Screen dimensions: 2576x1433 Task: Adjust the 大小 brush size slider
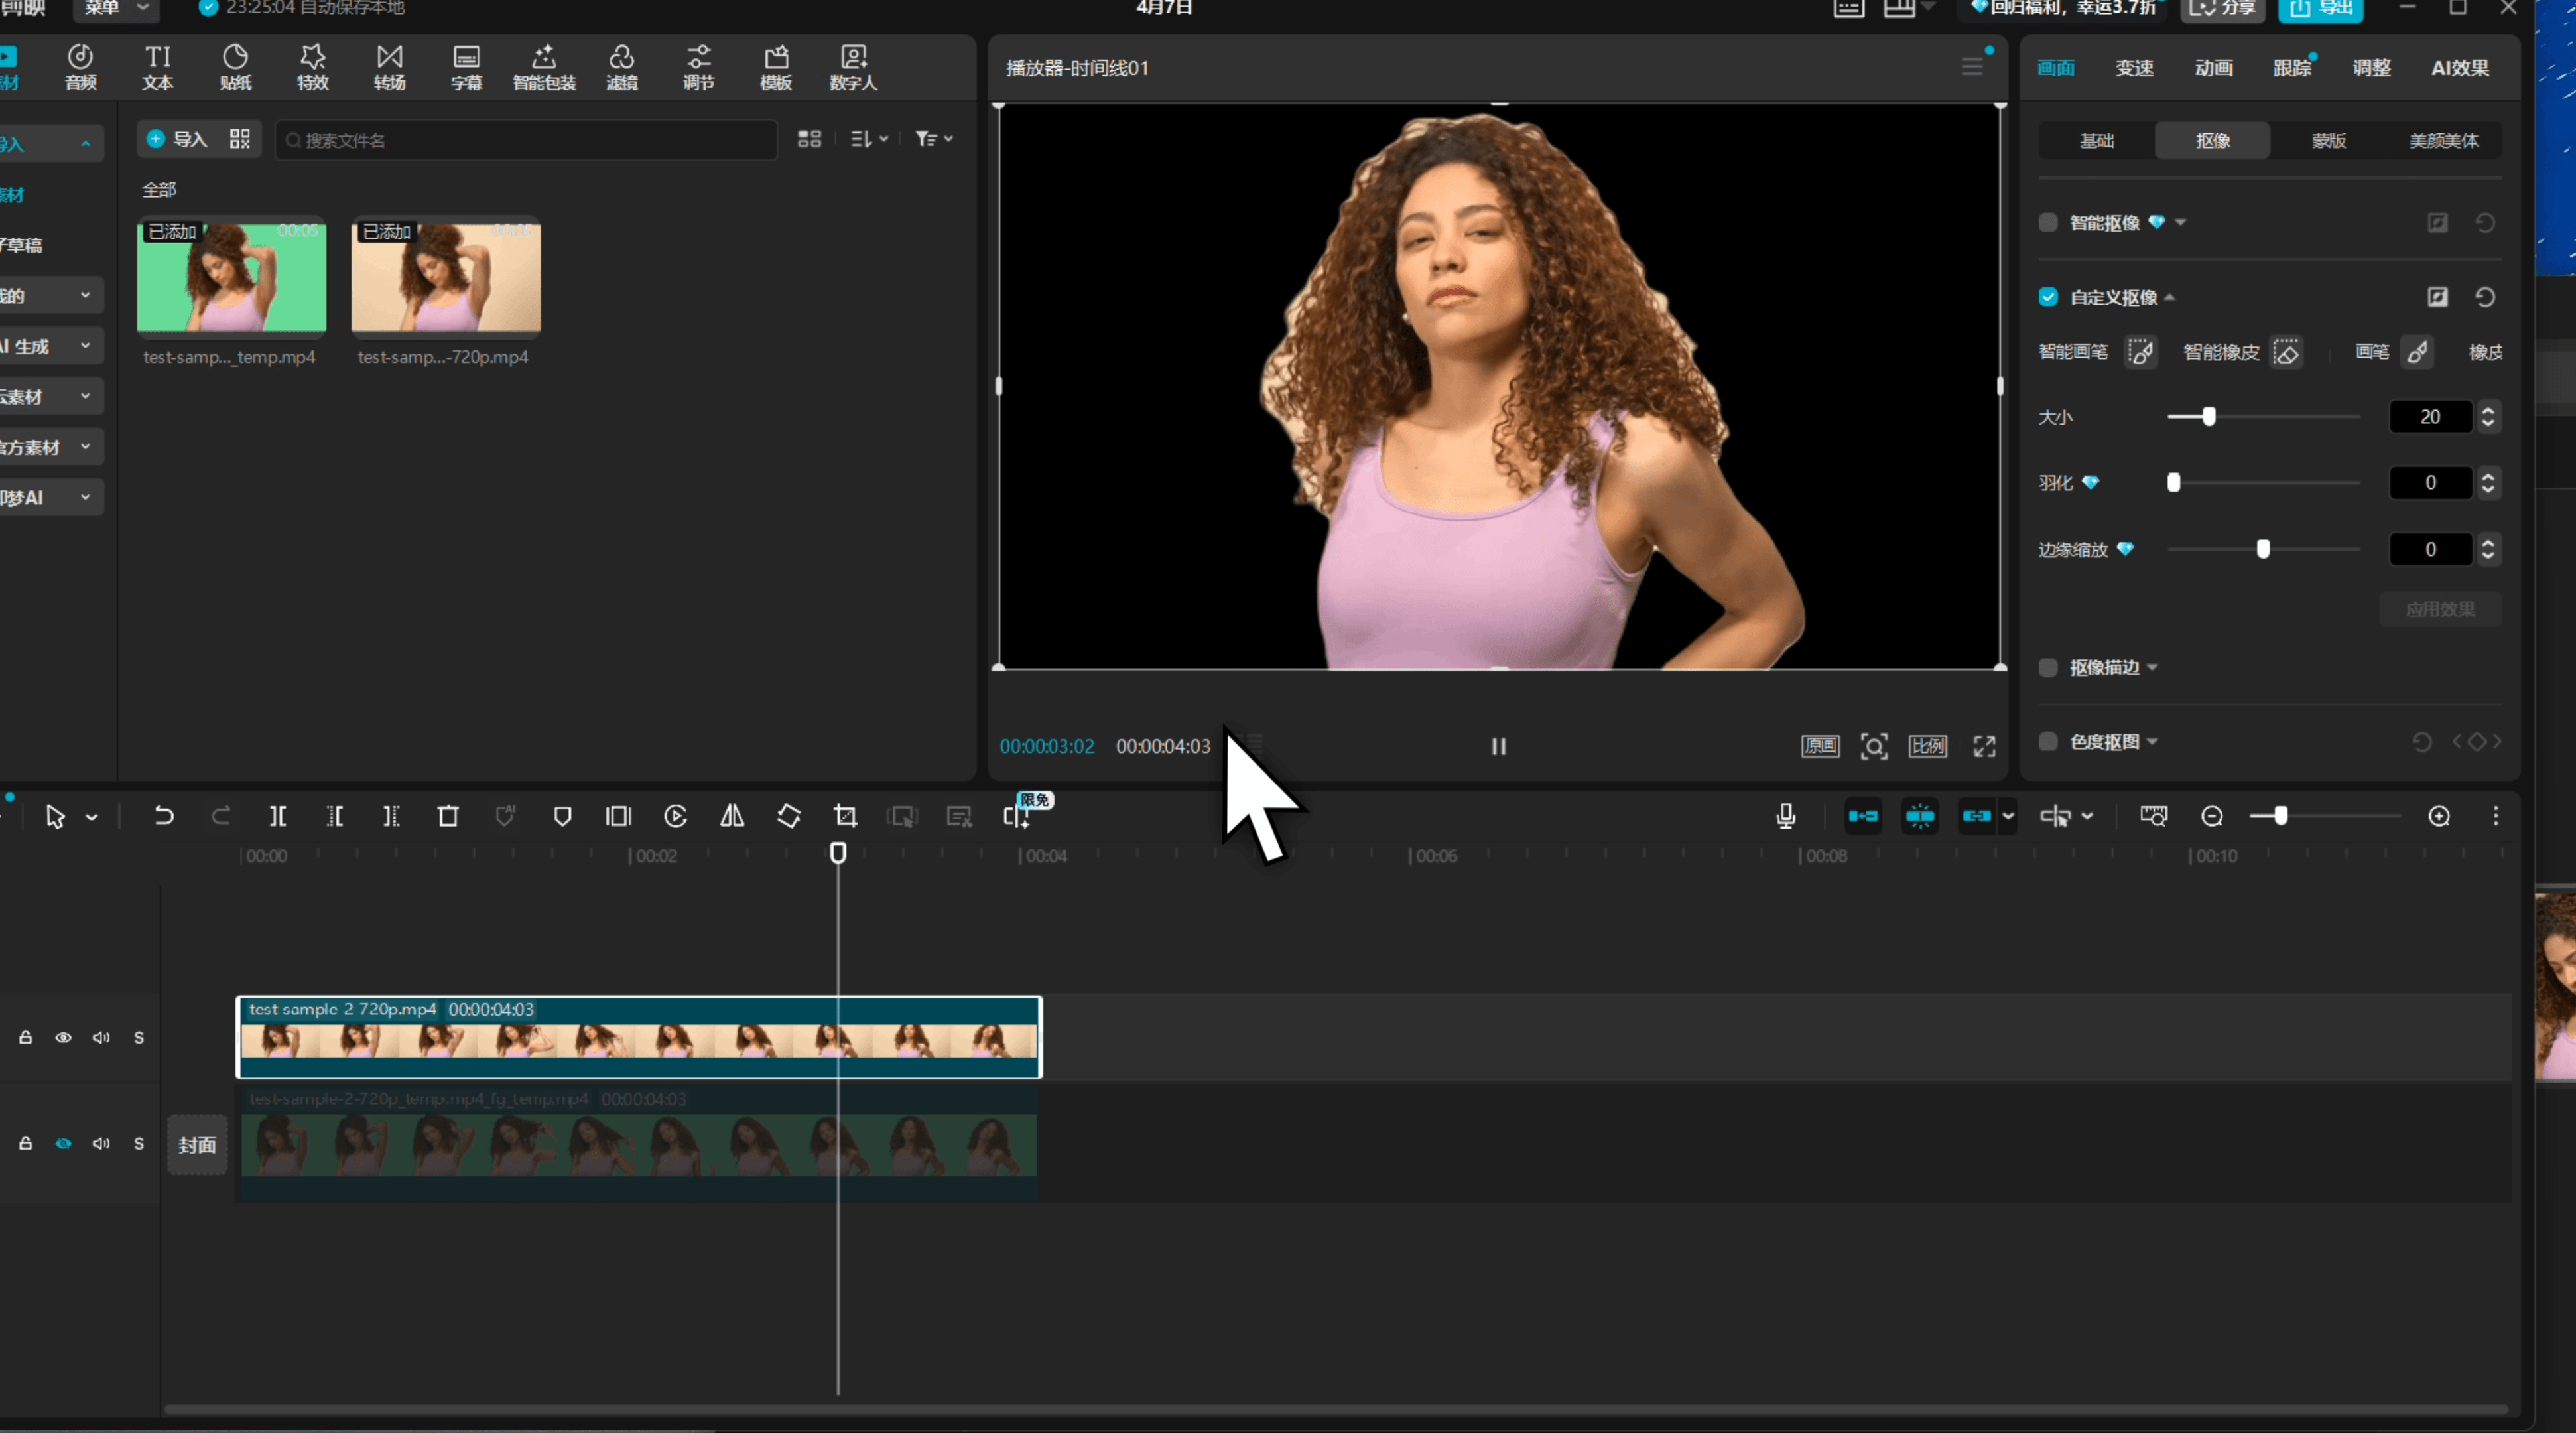[x=2208, y=416]
